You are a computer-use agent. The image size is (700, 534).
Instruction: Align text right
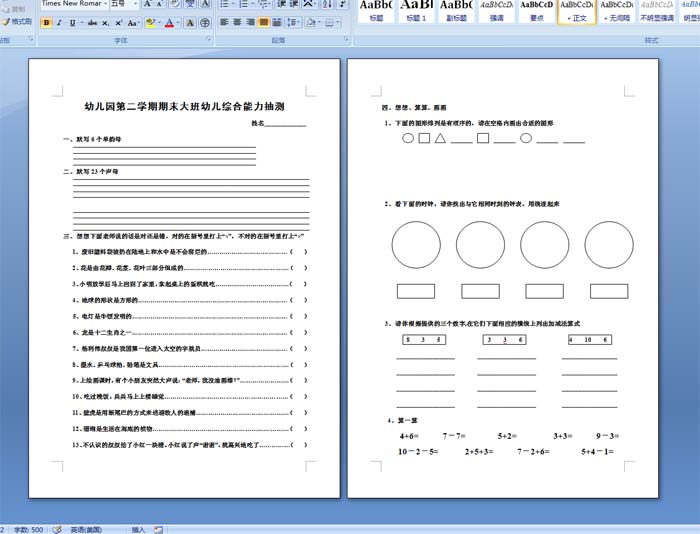point(251,22)
